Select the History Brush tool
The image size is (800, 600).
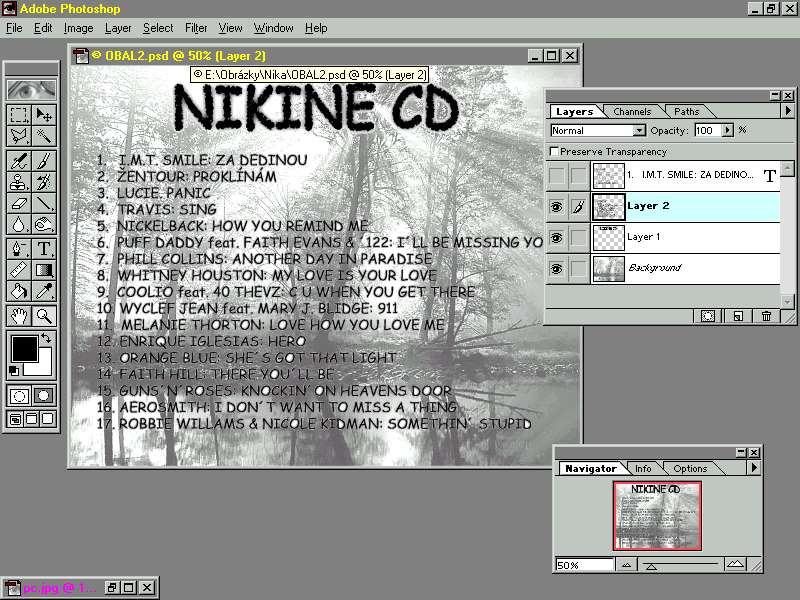click(44, 182)
